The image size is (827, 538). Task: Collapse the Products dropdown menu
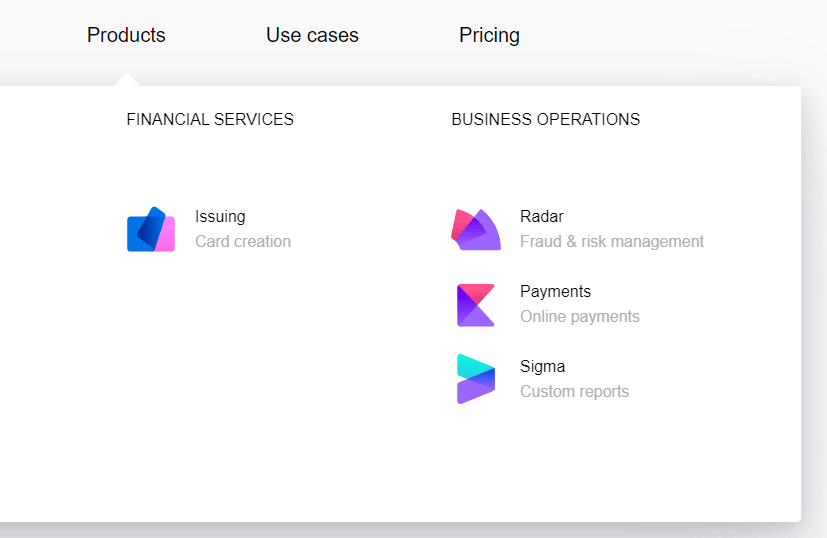(x=126, y=35)
